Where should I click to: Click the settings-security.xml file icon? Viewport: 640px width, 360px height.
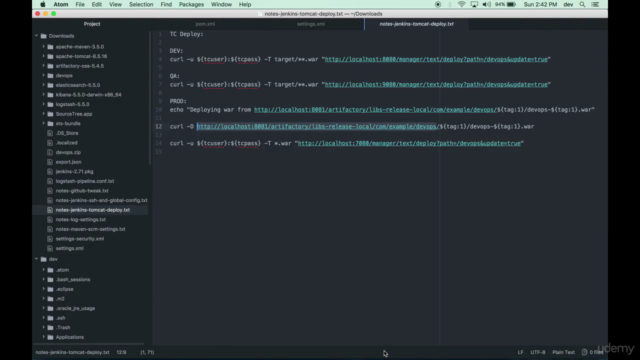(x=50, y=238)
